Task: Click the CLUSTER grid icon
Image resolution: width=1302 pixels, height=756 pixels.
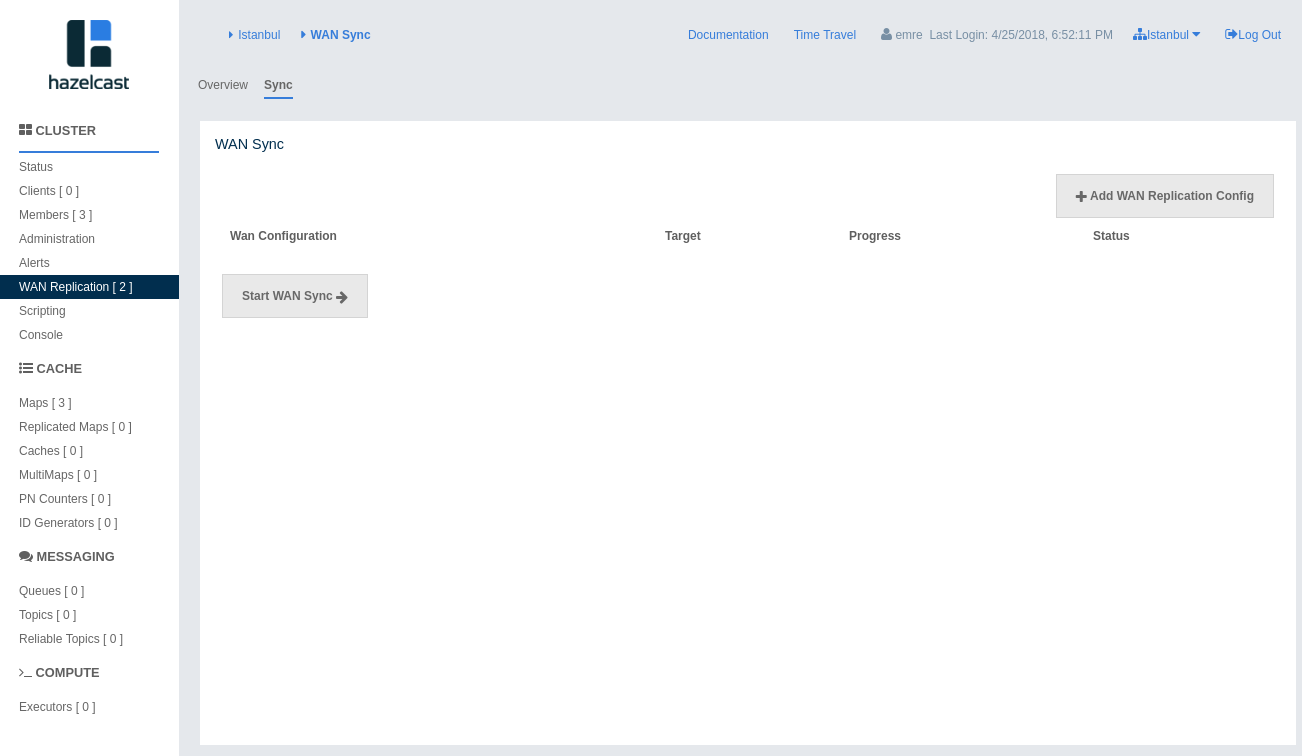Action: 26,130
